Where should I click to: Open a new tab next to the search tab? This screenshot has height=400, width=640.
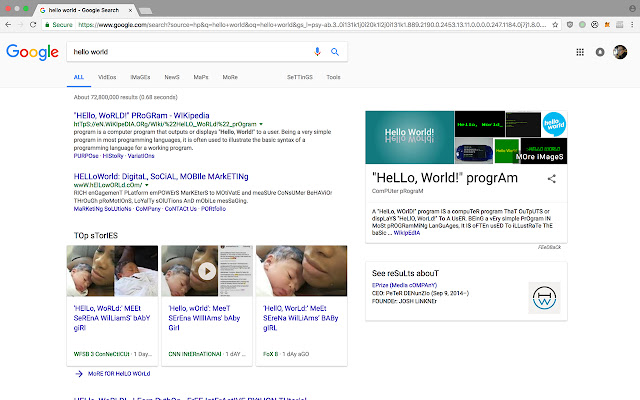pyautogui.click(x=145, y=11)
